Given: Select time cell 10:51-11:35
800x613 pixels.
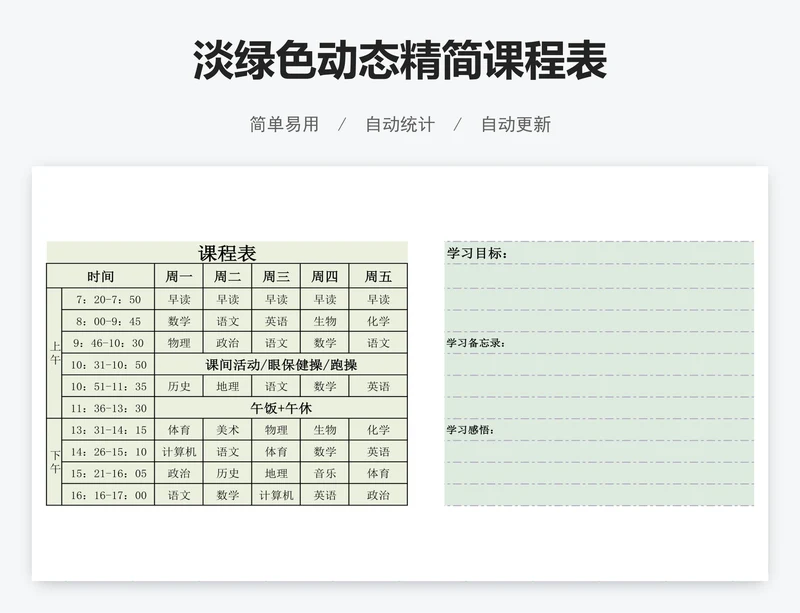Looking at the screenshot, I should click(x=108, y=386).
